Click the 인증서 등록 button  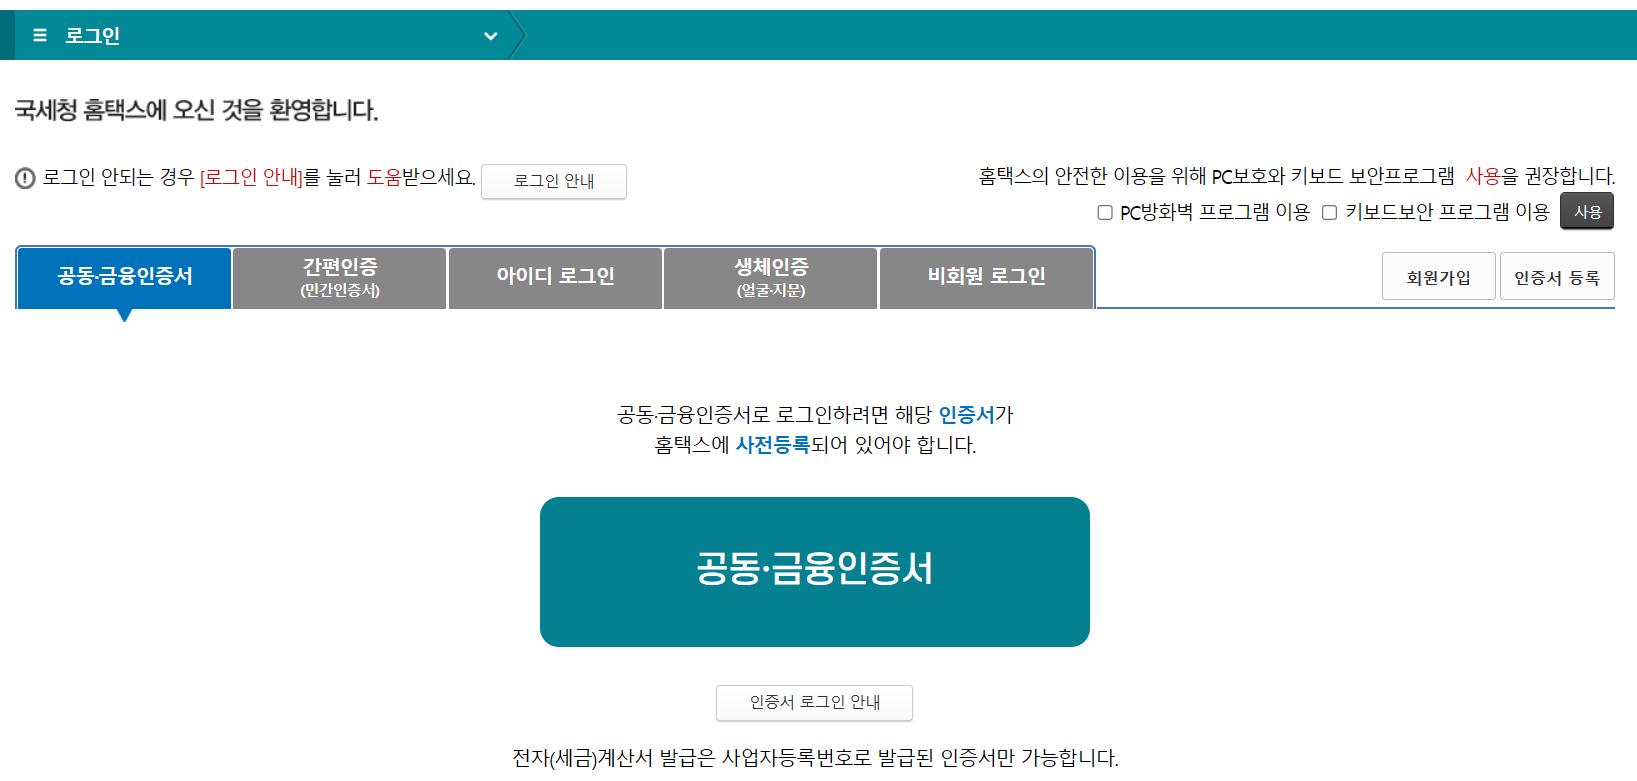tap(1557, 277)
